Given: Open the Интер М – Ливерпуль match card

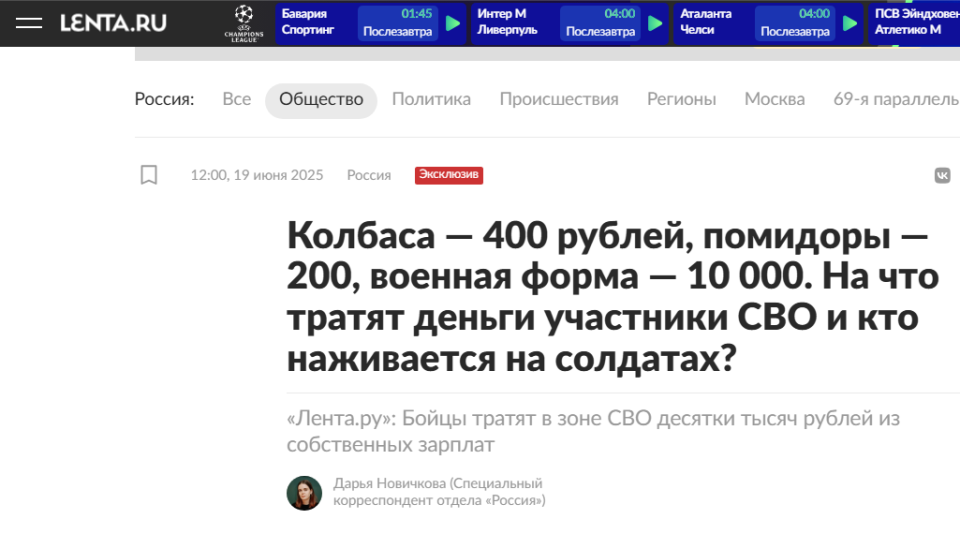Looking at the screenshot, I should coord(569,23).
